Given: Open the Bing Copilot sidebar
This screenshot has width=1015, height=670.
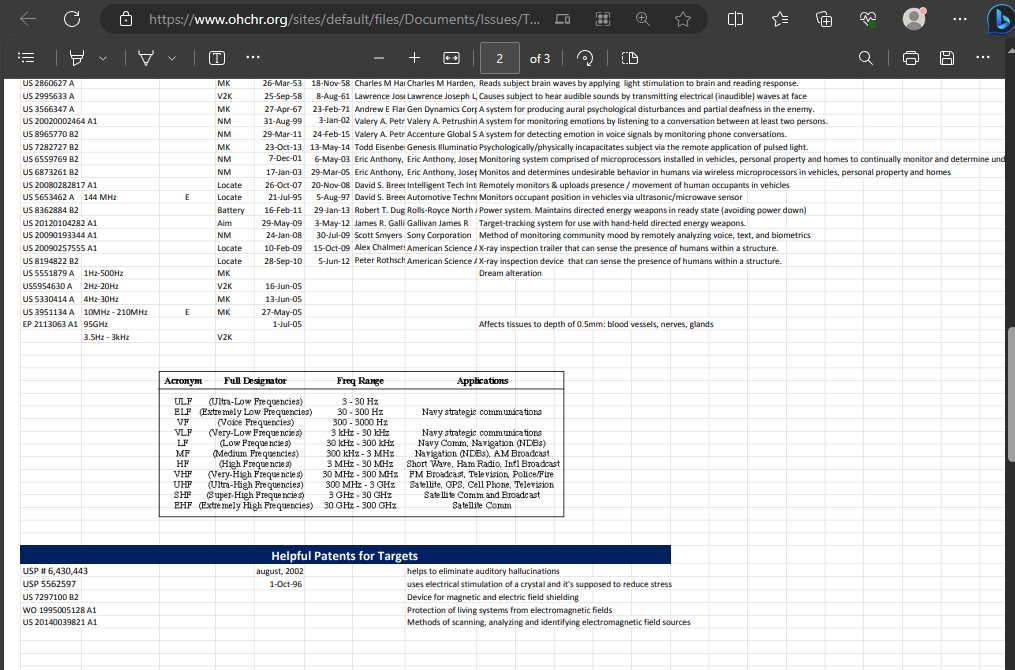Looking at the screenshot, I should tap(1000, 19).
